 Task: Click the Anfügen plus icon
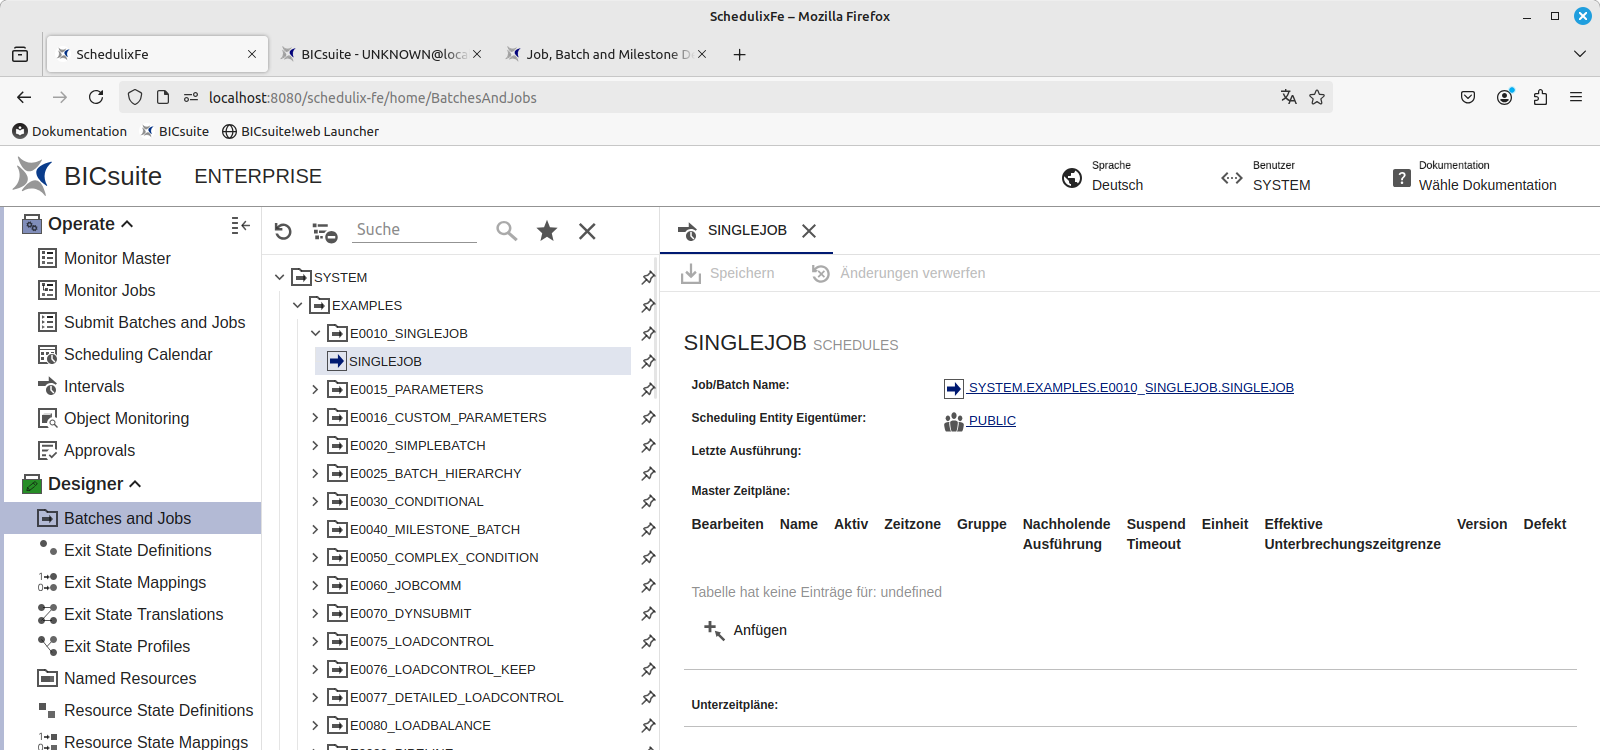coord(714,630)
